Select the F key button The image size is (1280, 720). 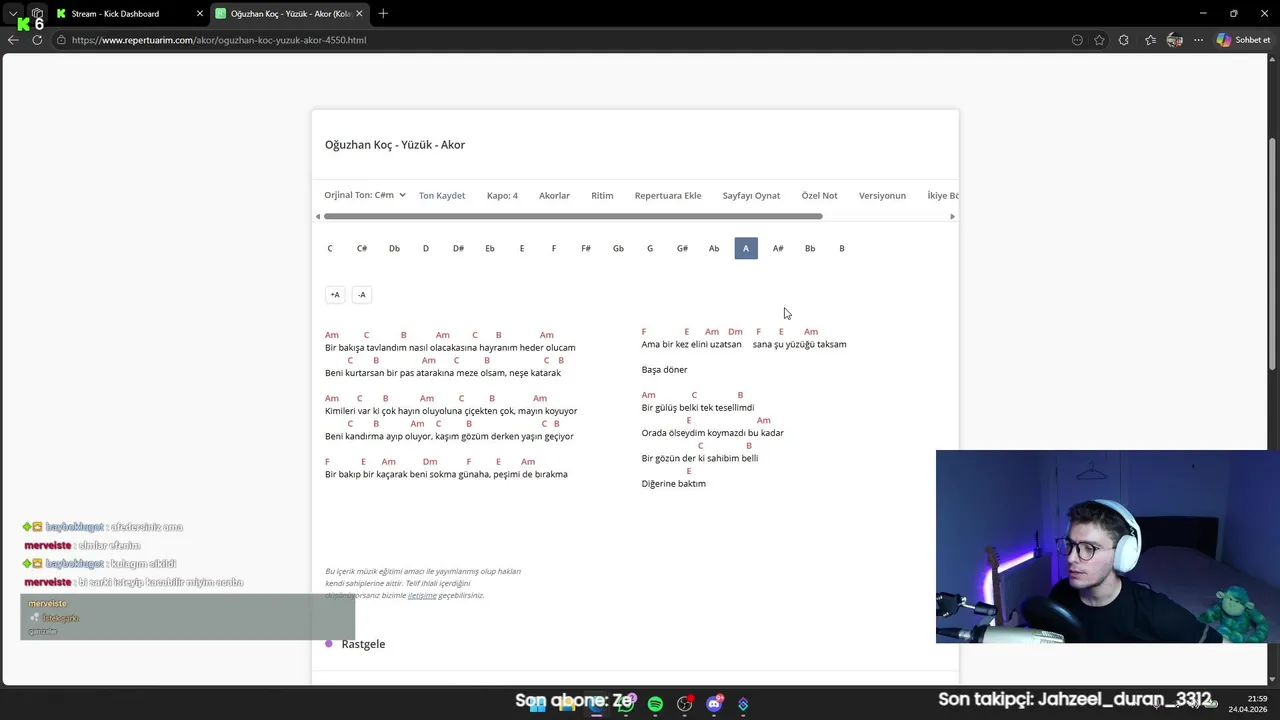pos(554,248)
